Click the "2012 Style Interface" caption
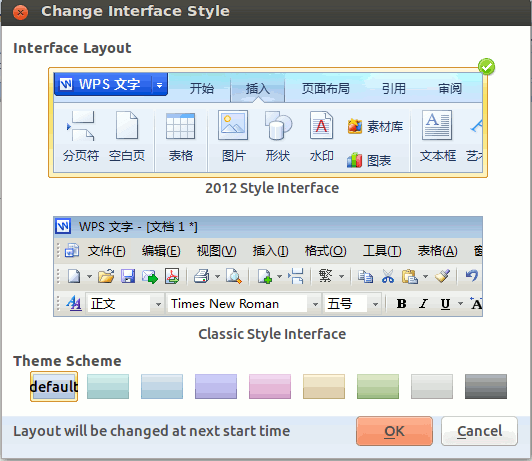The image size is (532, 461). tap(272, 188)
